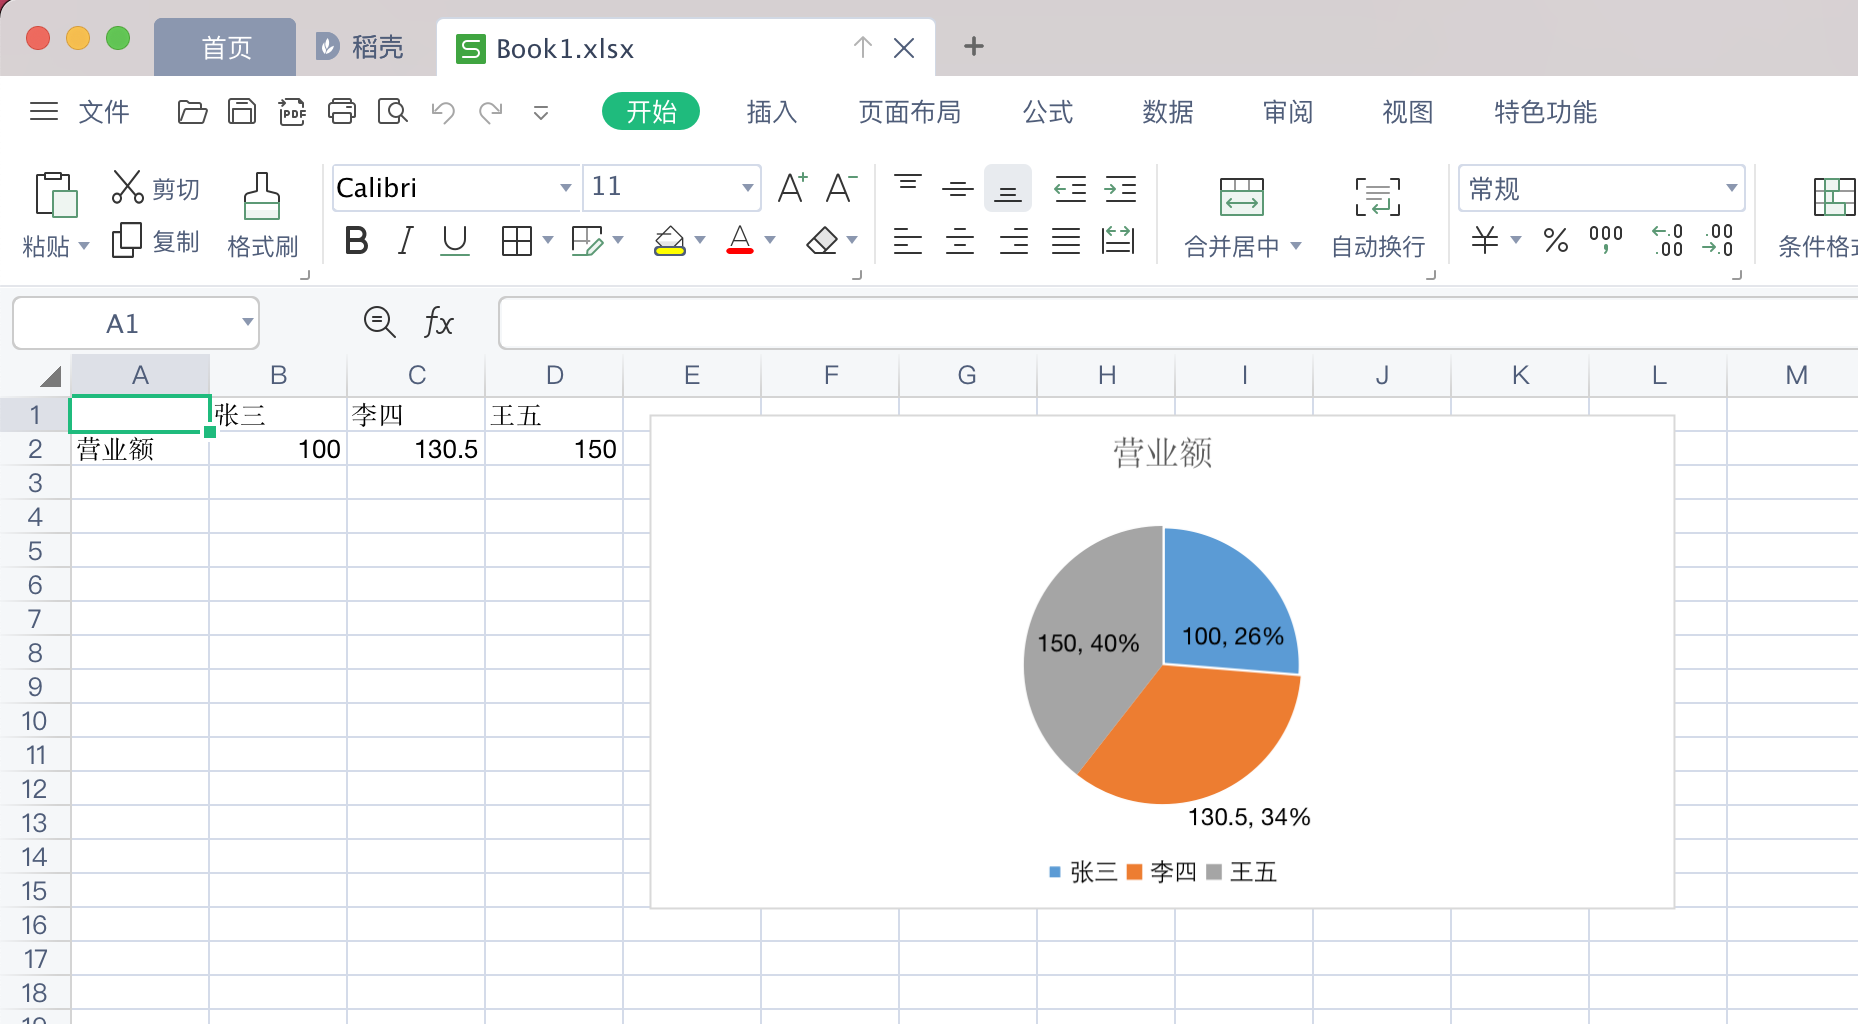Select the column C header
1858x1024 pixels.
coord(416,375)
